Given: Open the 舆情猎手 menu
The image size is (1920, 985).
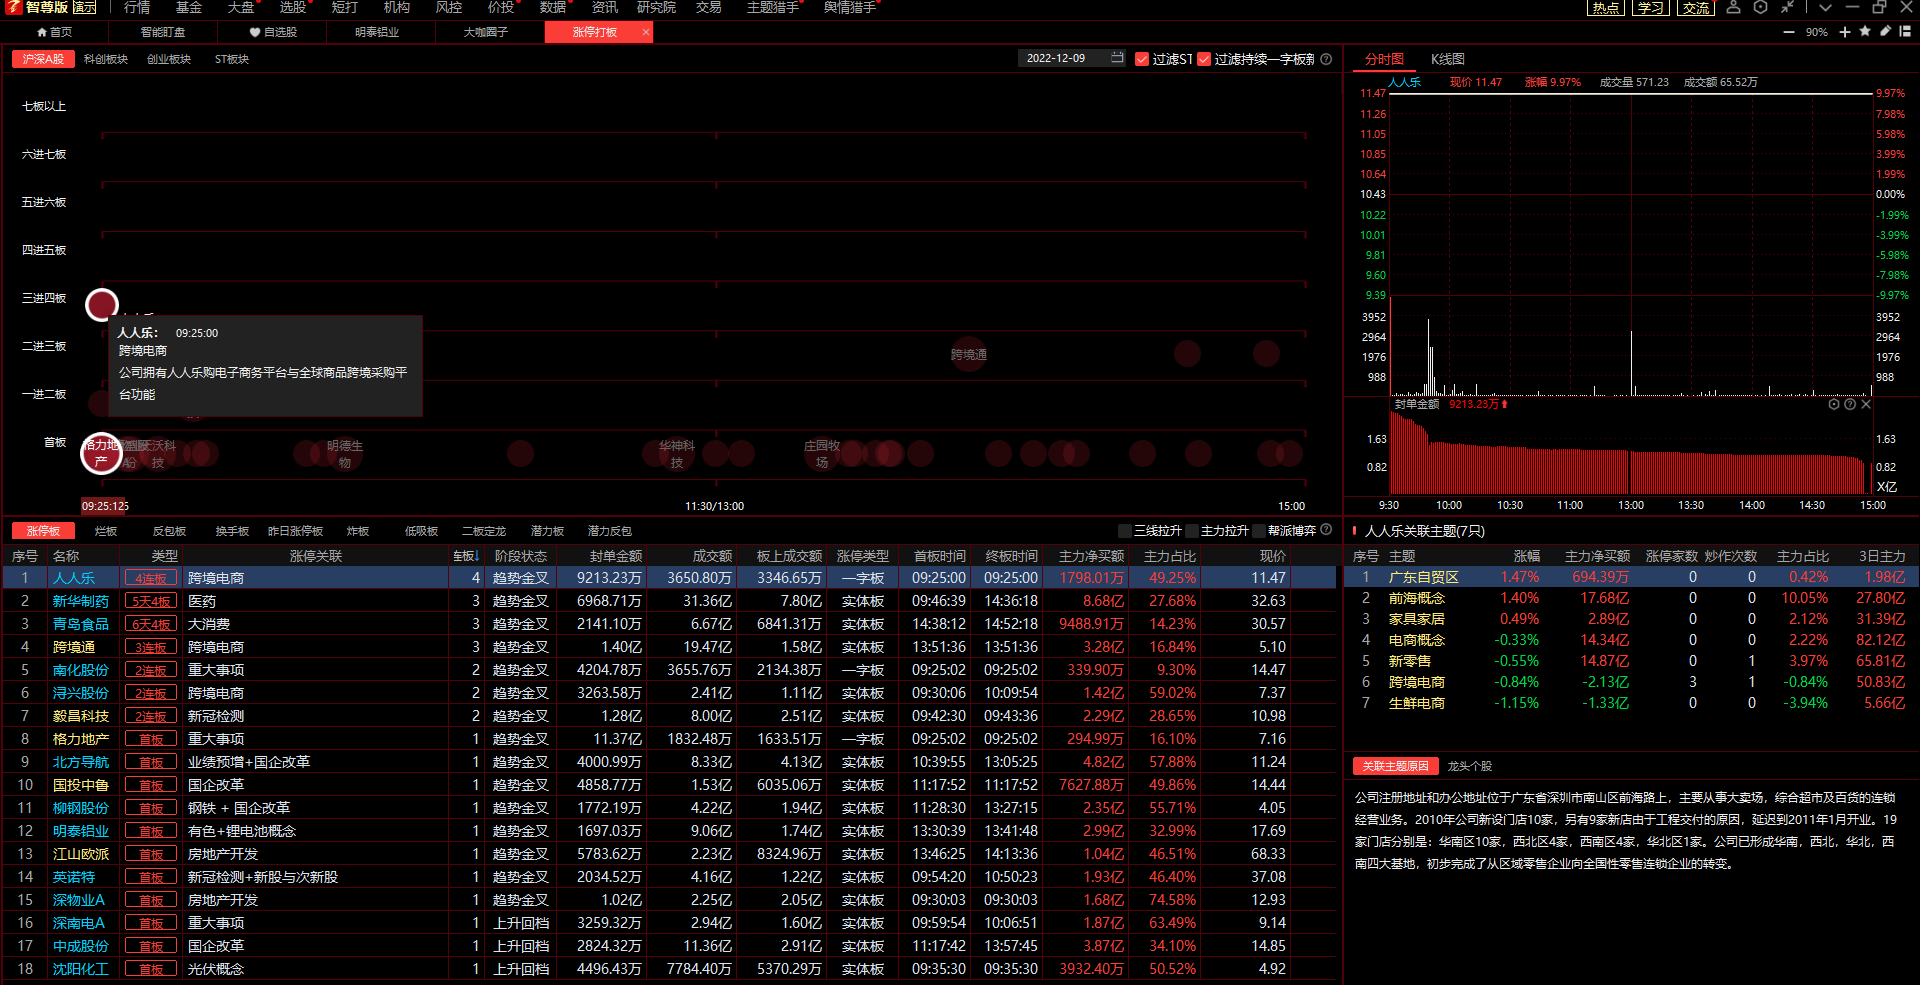Looking at the screenshot, I should 850,7.
